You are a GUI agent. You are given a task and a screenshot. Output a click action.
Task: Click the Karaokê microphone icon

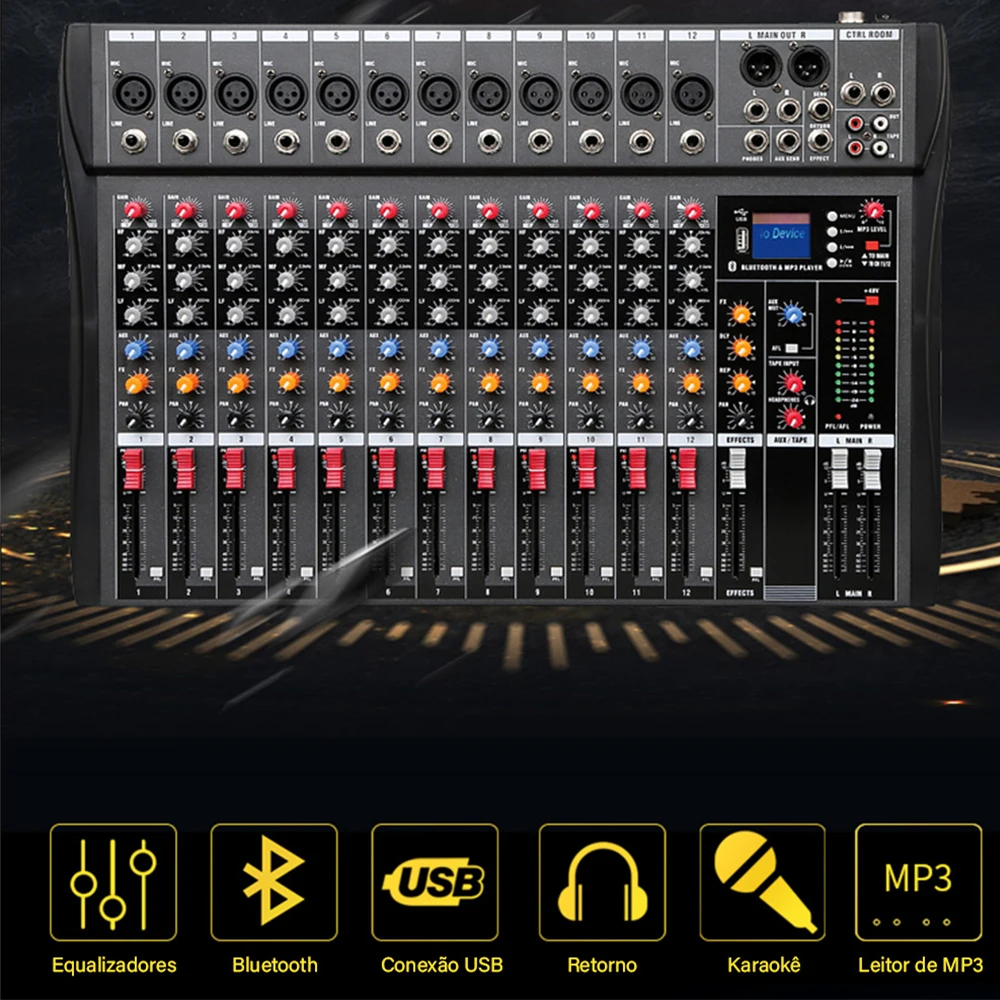point(763,882)
